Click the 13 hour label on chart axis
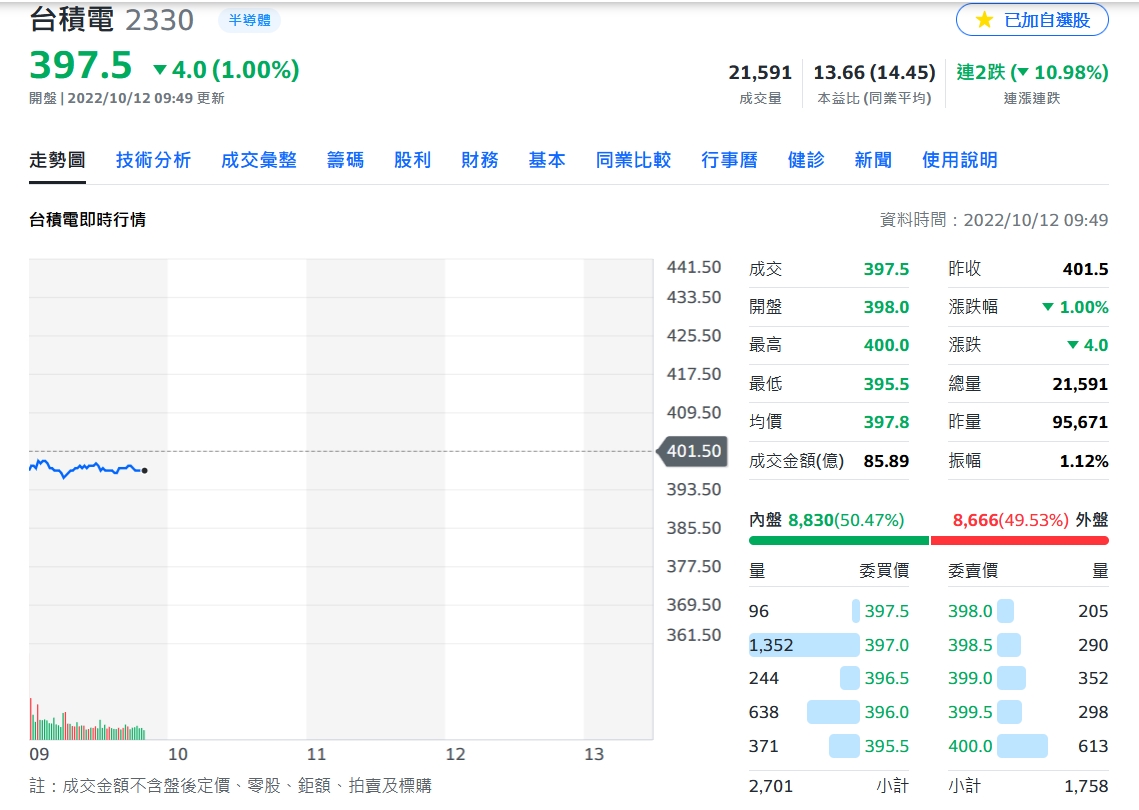The width and height of the screenshot is (1139, 810). (x=594, y=754)
